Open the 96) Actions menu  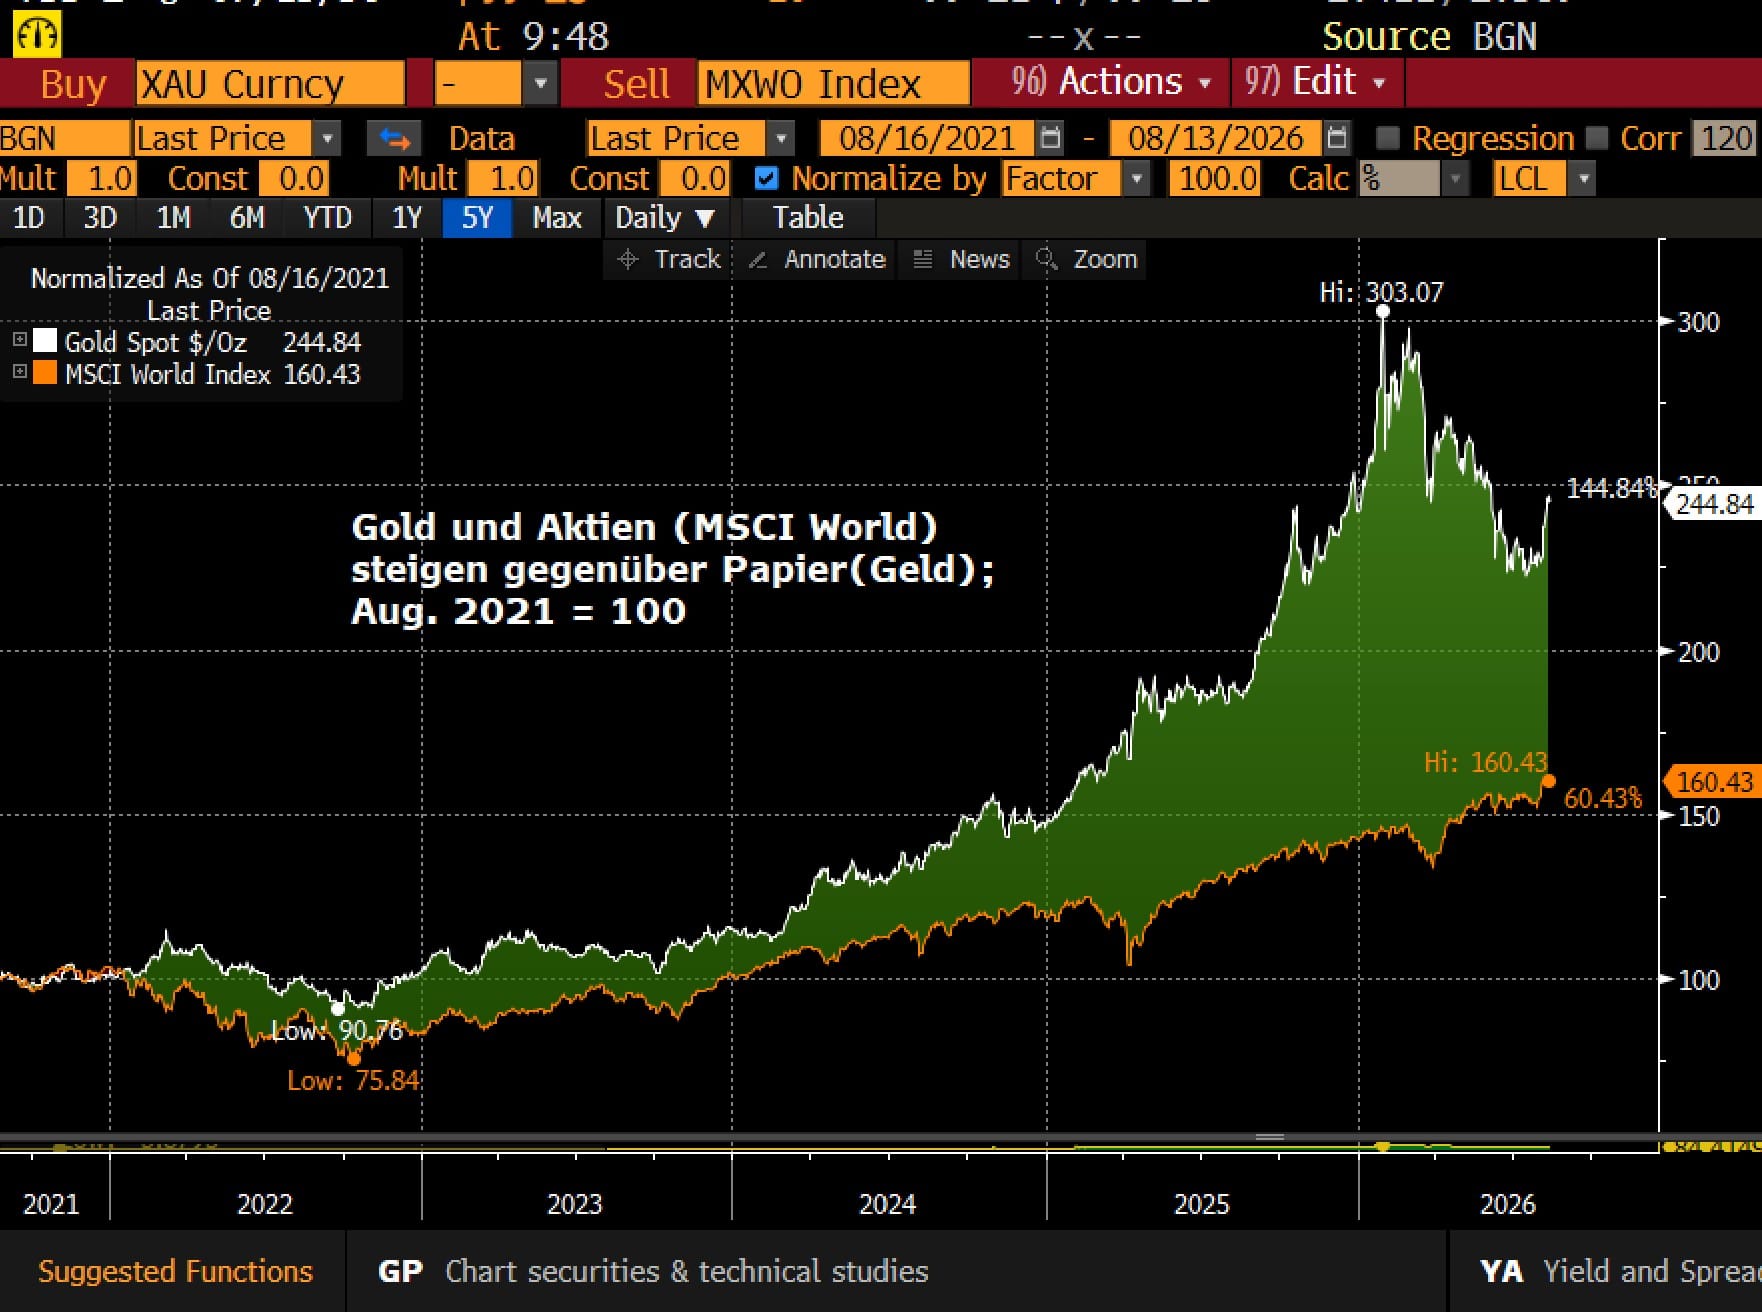[x=1111, y=82]
